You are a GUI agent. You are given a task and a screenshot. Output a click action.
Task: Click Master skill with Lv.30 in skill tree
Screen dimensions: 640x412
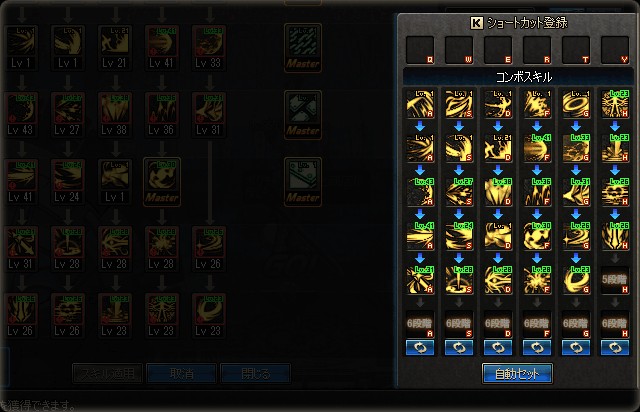162,182
